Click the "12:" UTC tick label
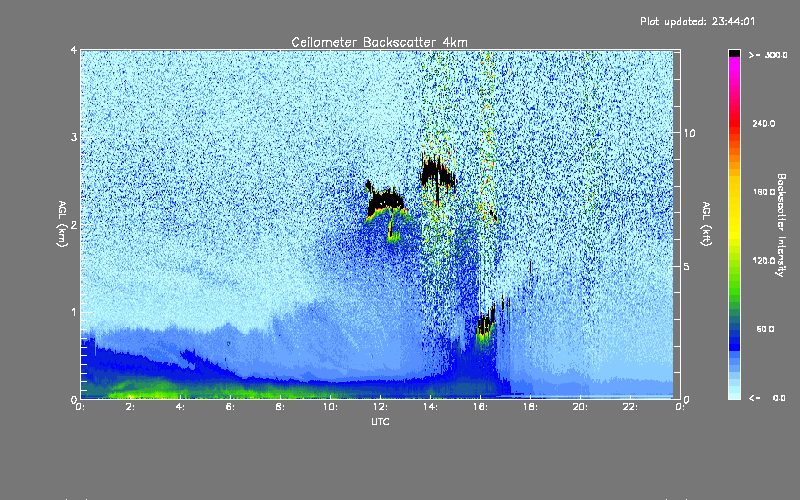The width and height of the screenshot is (800, 500). pyautogui.click(x=380, y=407)
